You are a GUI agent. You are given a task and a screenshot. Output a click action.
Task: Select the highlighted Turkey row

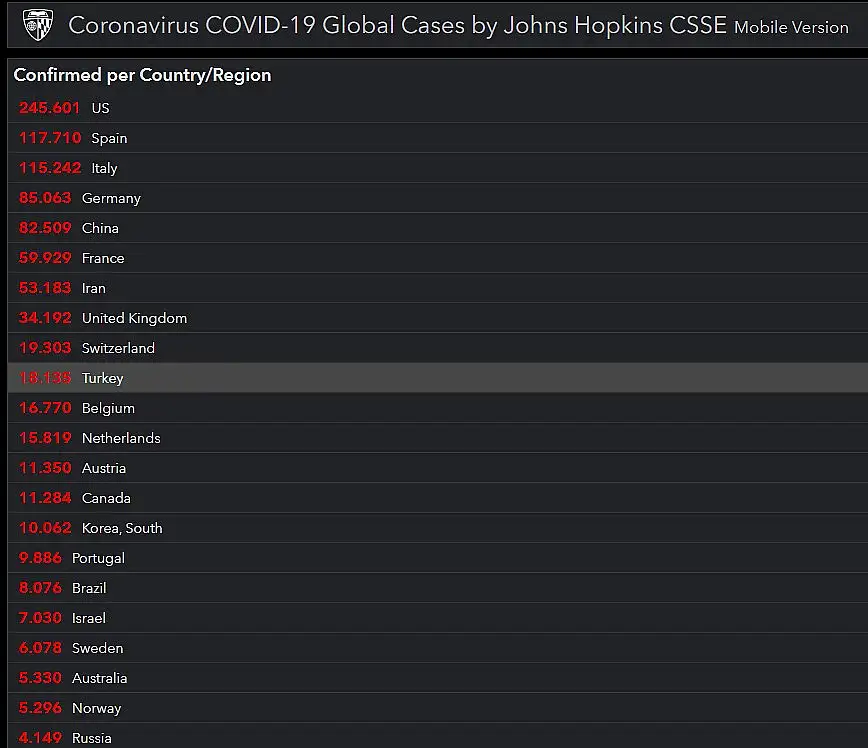click(438, 378)
